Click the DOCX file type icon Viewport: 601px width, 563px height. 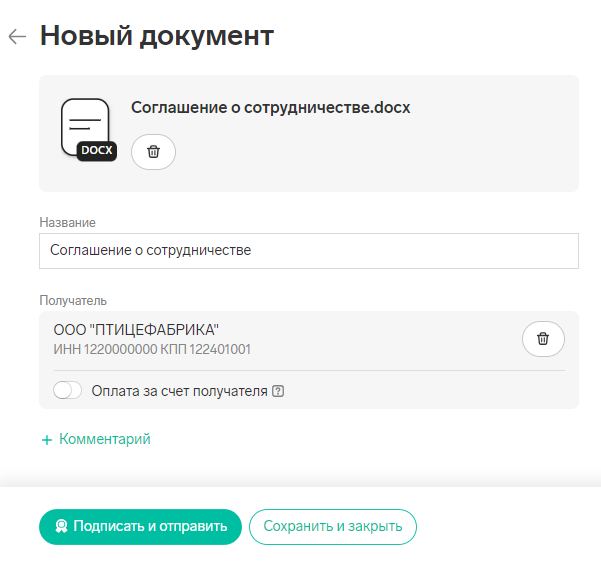tap(89, 130)
